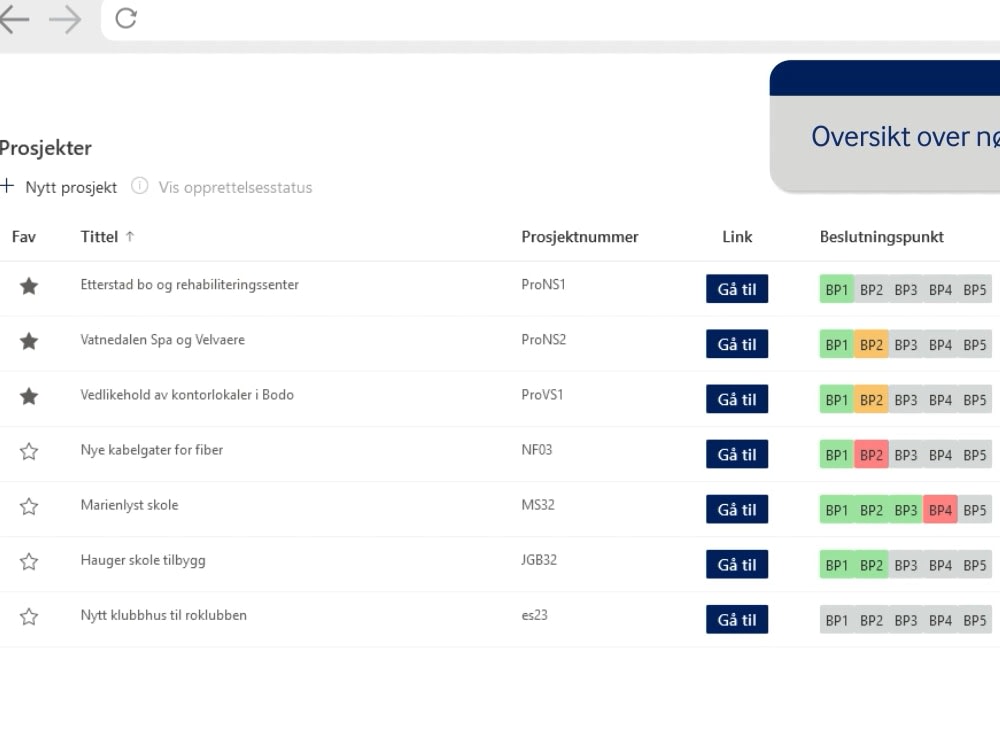Click the info icon beside Vis opprettelsesstatus

click(140, 187)
